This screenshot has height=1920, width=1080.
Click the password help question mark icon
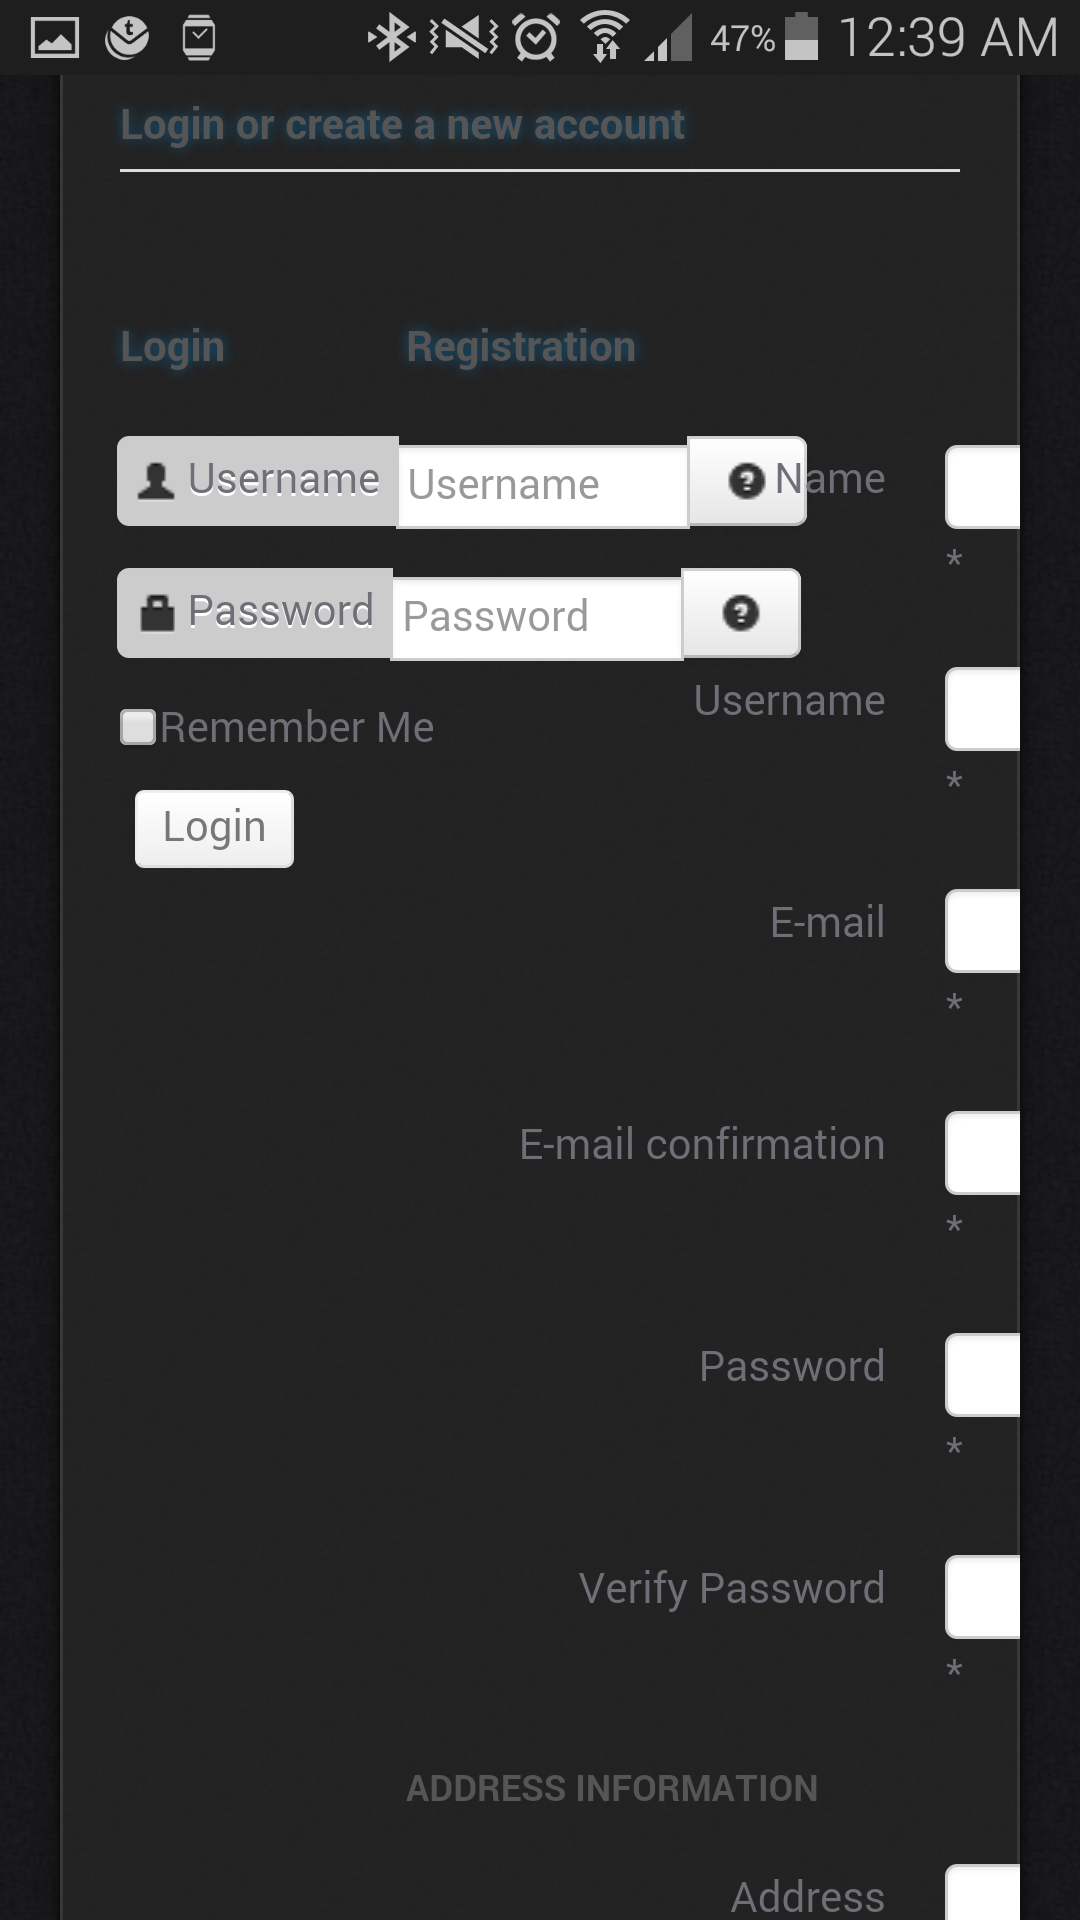(741, 613)
